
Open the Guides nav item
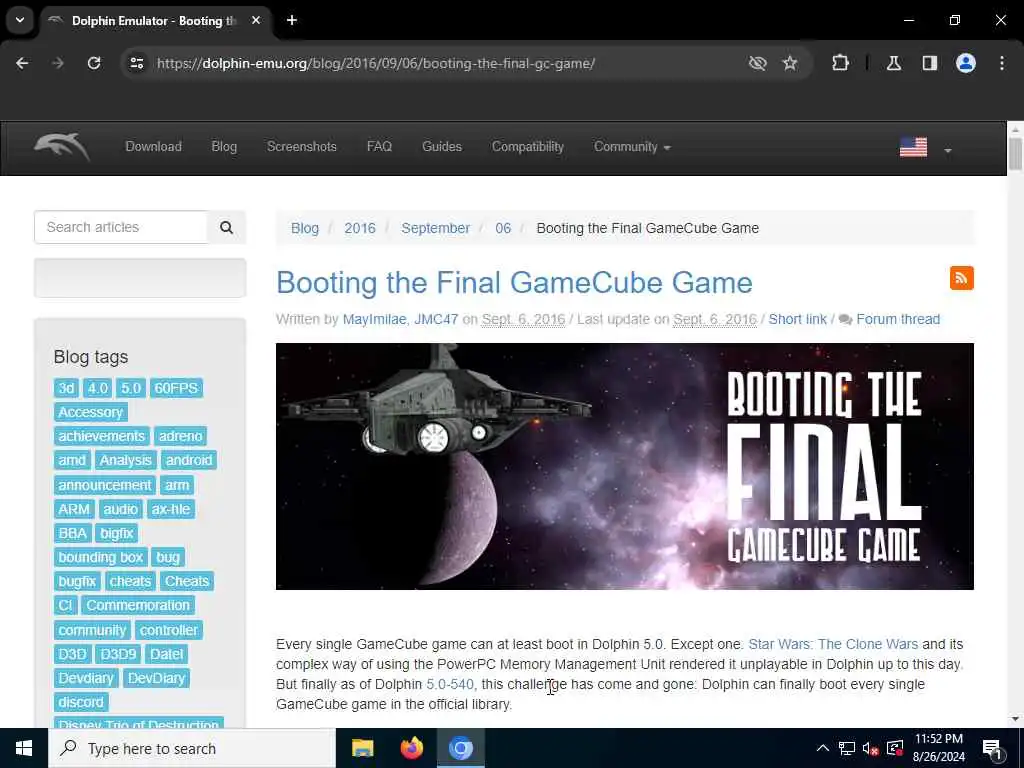442,147
